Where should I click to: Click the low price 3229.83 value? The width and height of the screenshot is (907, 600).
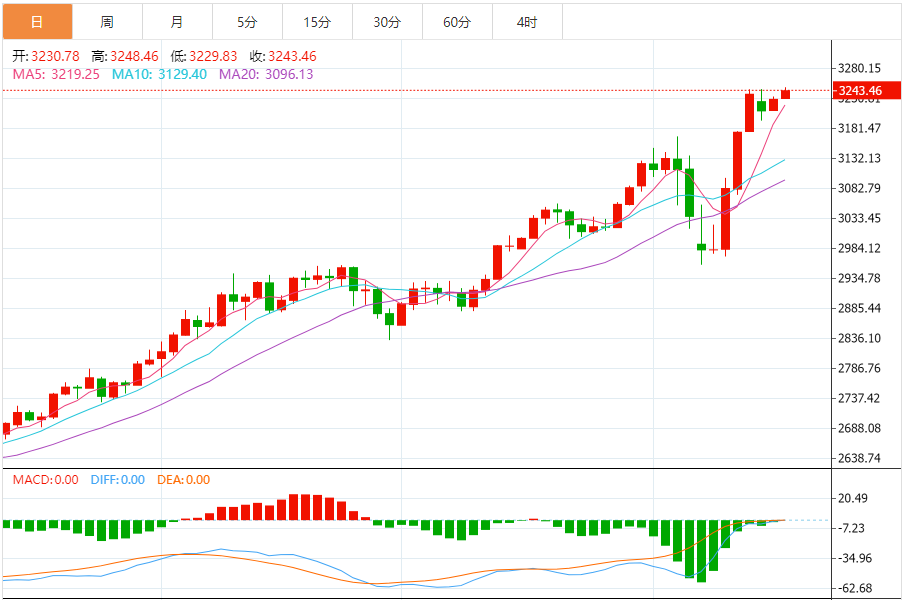pyautogui.click(x=213, y=56)
